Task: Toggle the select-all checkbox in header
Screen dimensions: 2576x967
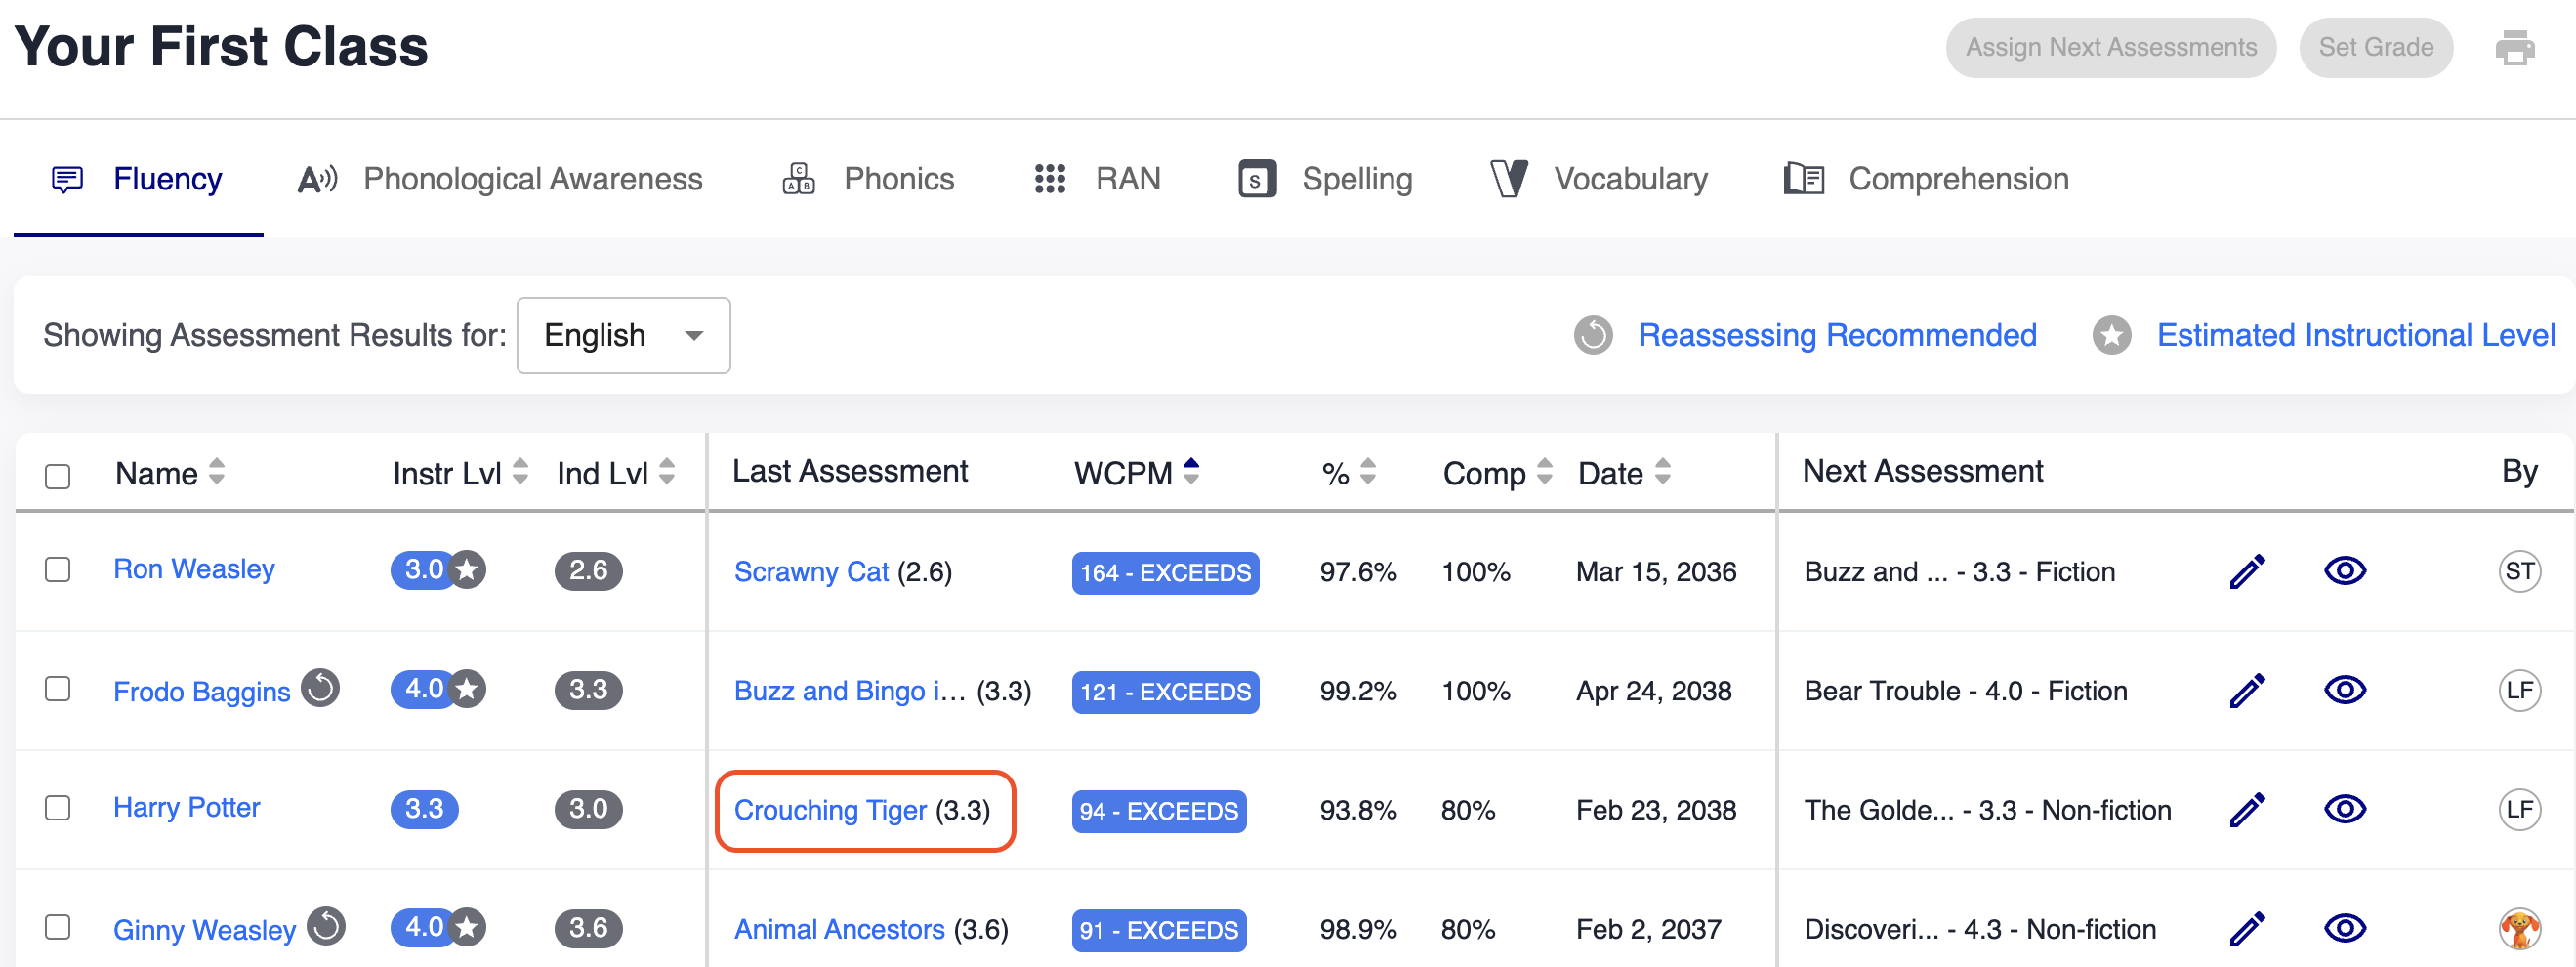Action: pos(58,476)
